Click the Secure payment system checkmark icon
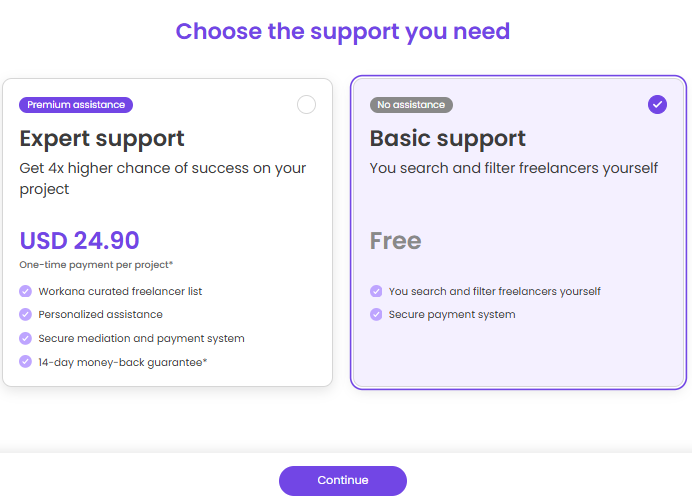Screen dimensions: 692x499 pyautogui.click(x=376, y=314)
